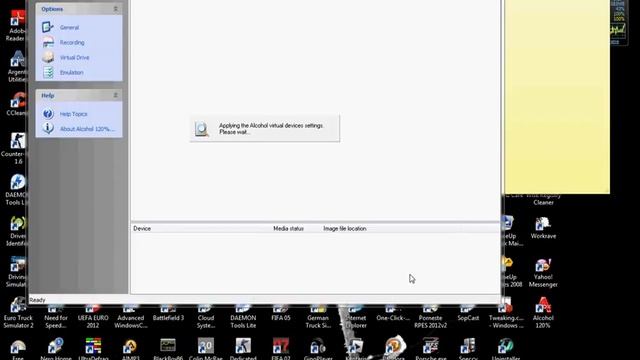Viewport: 640px width, 360px height.
Task: Select SopCast desktop shortcut
Action: point(468,314)
